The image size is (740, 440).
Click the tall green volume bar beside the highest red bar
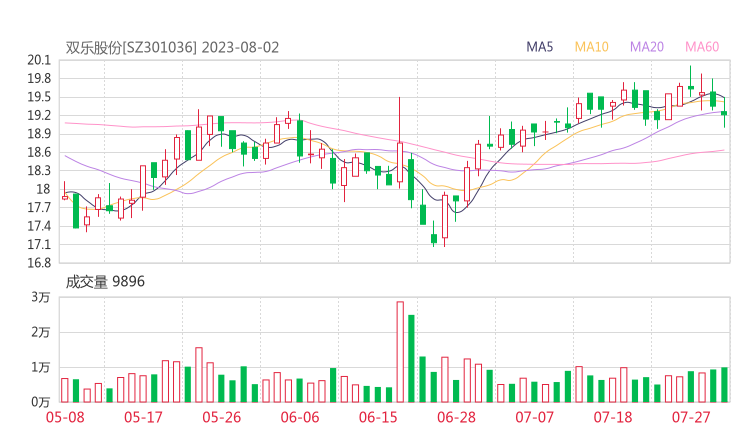pos(411,358)
